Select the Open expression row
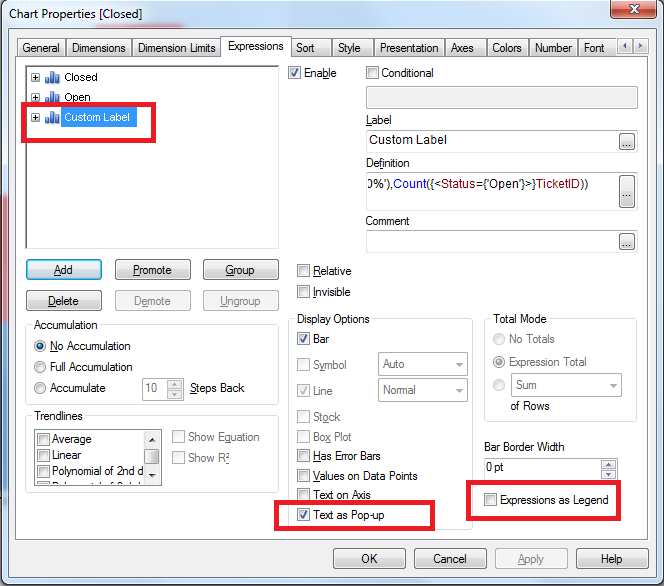 click(x=77, y=97)
